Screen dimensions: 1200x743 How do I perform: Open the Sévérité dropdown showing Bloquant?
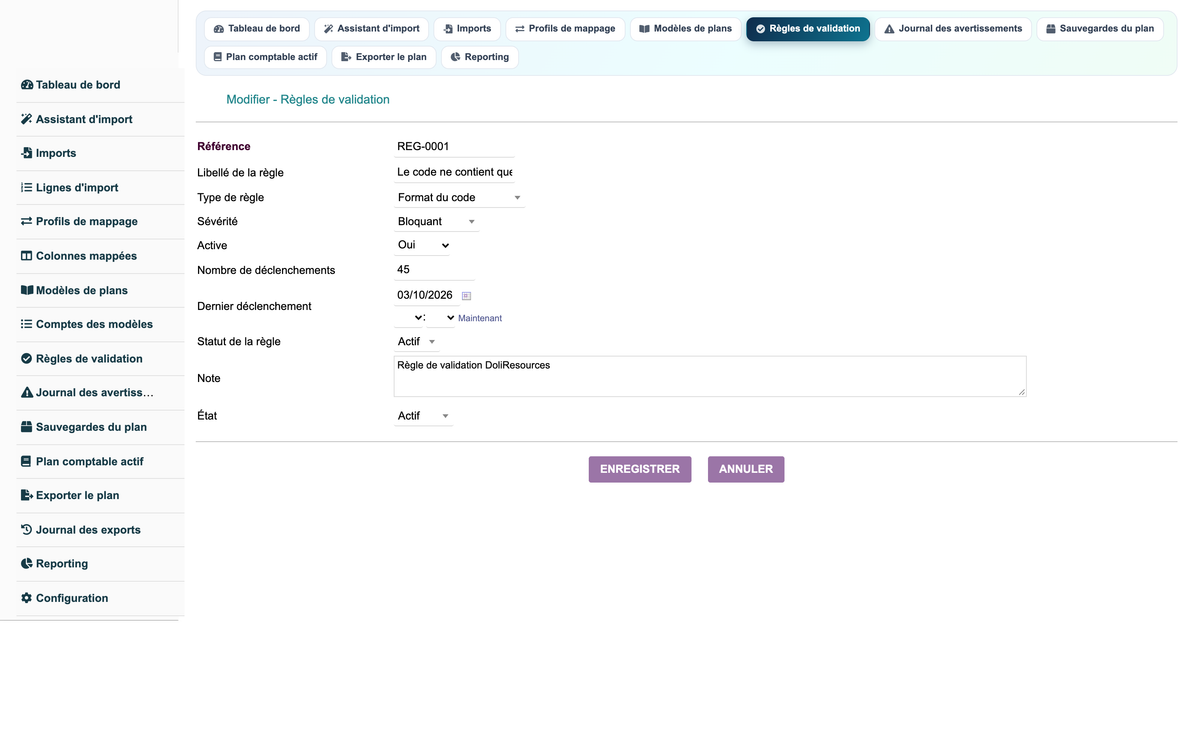click(436, 222)
